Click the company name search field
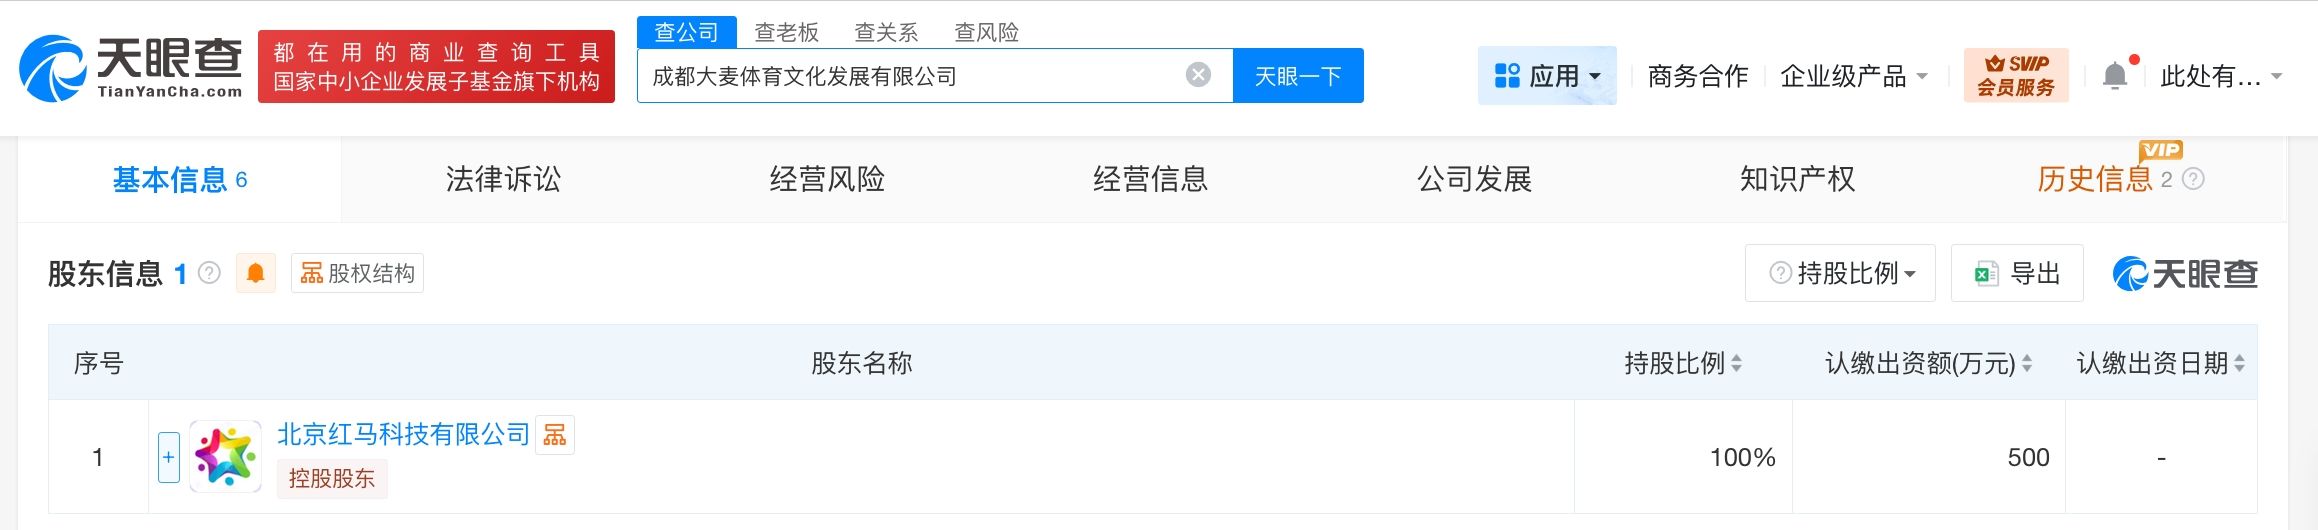The width and height of the screenshot is (2318, 530). click(910, 76)
